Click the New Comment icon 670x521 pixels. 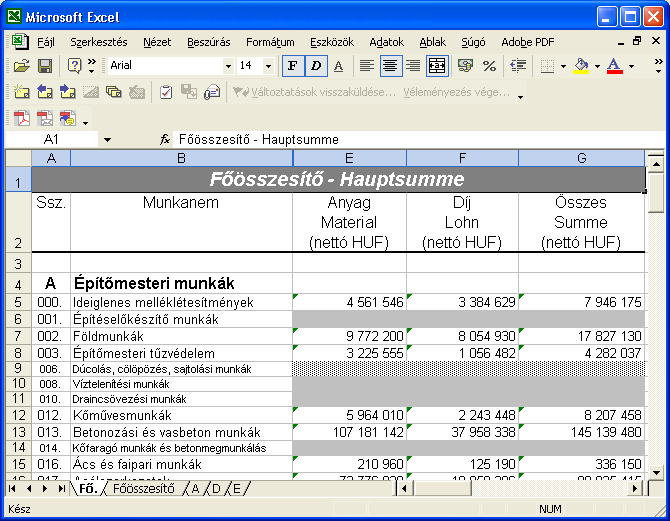click(x=21, y=92)
